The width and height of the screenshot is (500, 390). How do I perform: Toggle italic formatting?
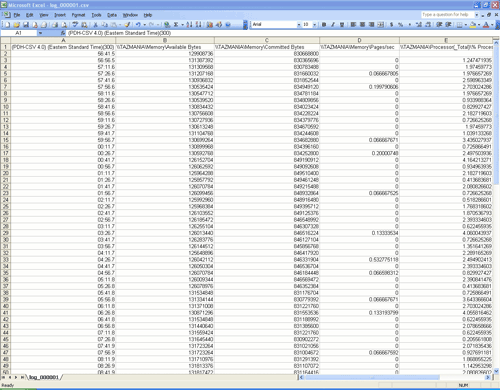click(x=333, y=25)
